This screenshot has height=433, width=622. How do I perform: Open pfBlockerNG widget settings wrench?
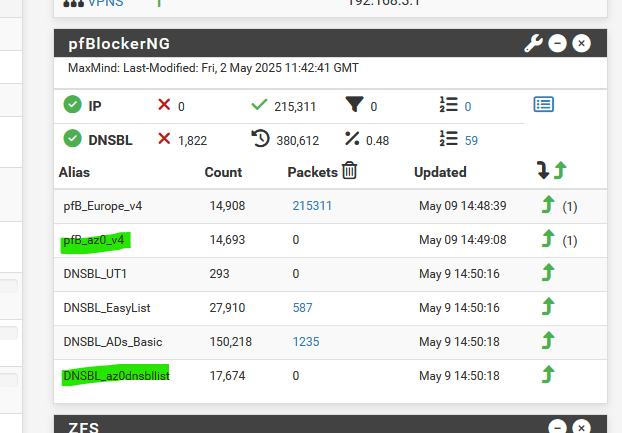[x=533, y=43]
